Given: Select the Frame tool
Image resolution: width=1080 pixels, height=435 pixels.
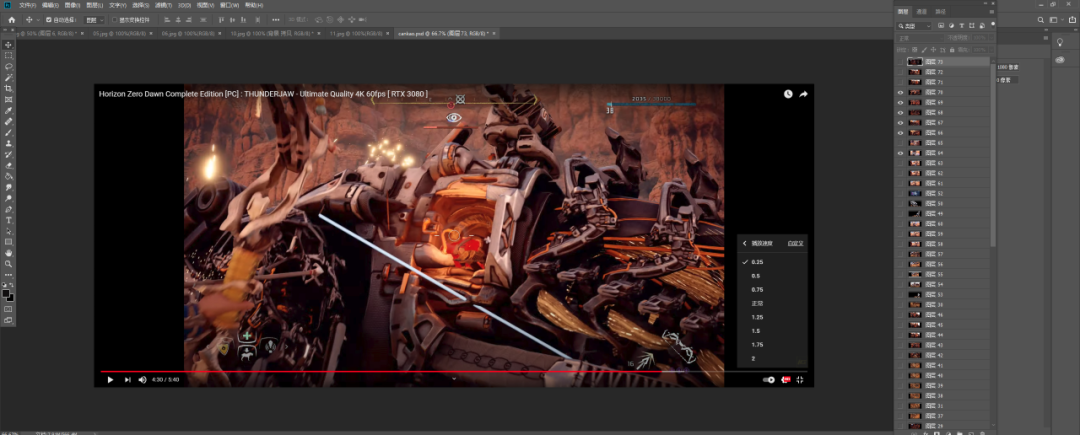Looking at the screenshot, I should 8,100.
